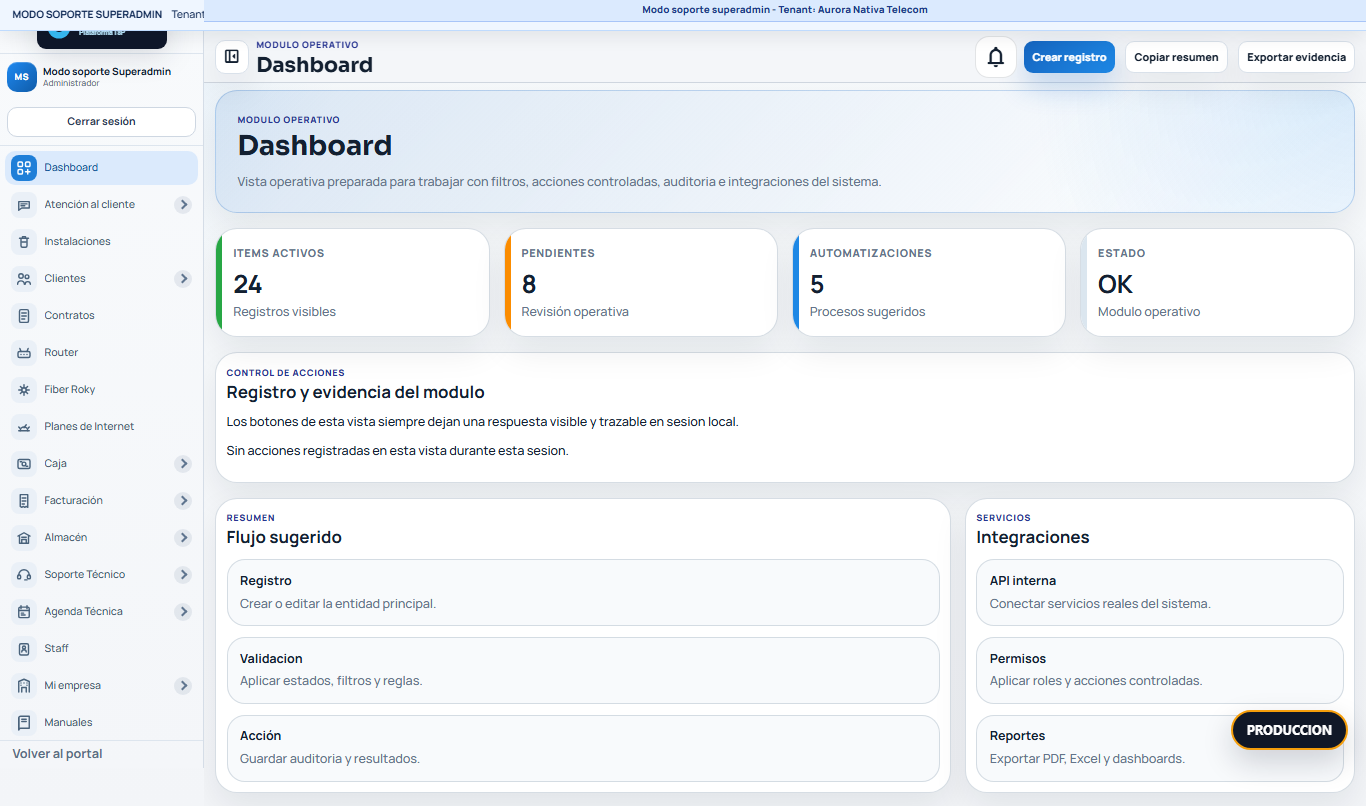Expand the Almacén submenu chevron
The height and width of the screenshot is (806, 1366).
point(183,538)
